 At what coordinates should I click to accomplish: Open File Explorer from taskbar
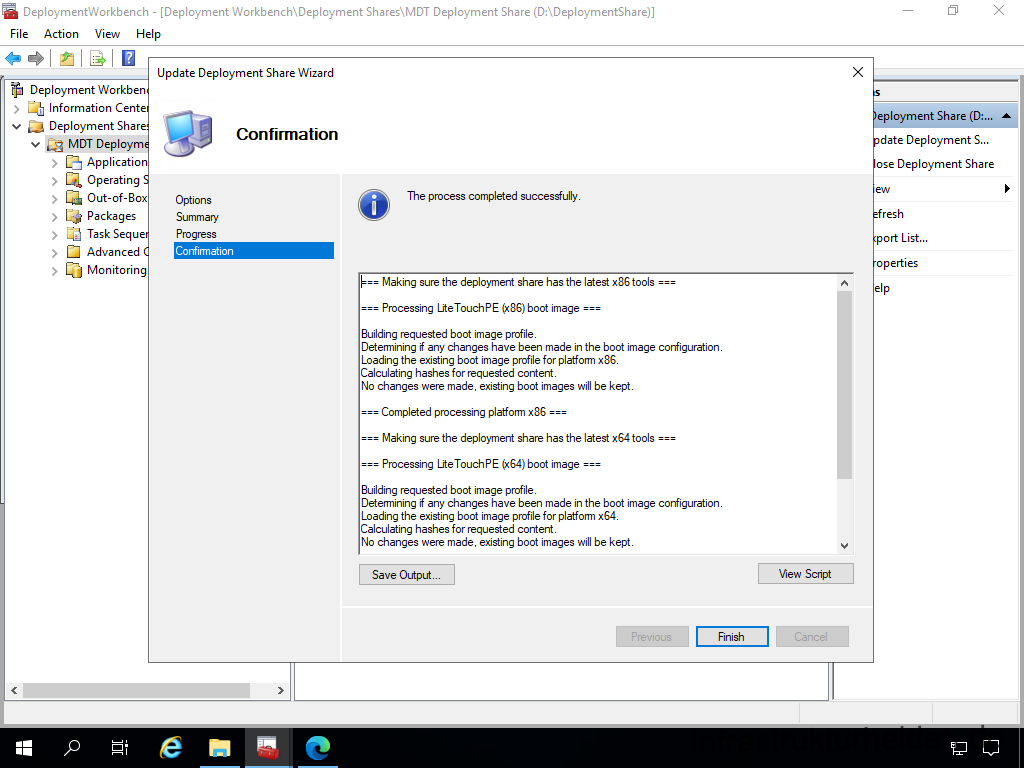pyautogui.click(x=220, y=747)
